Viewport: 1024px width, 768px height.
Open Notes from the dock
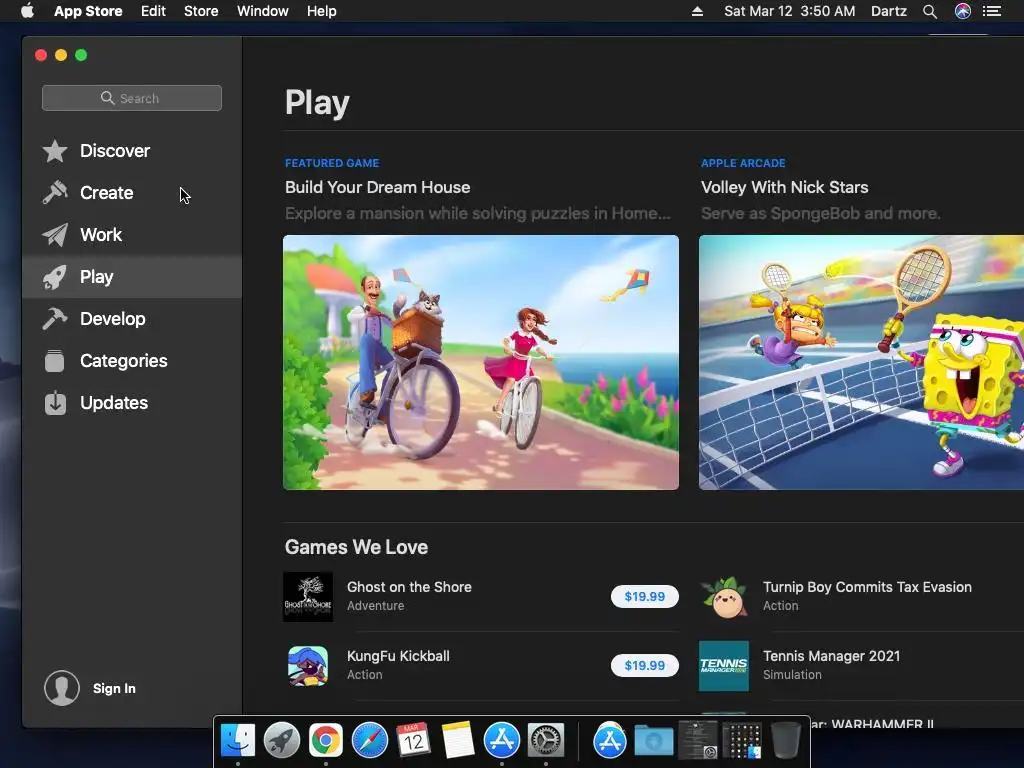point(458,740)
